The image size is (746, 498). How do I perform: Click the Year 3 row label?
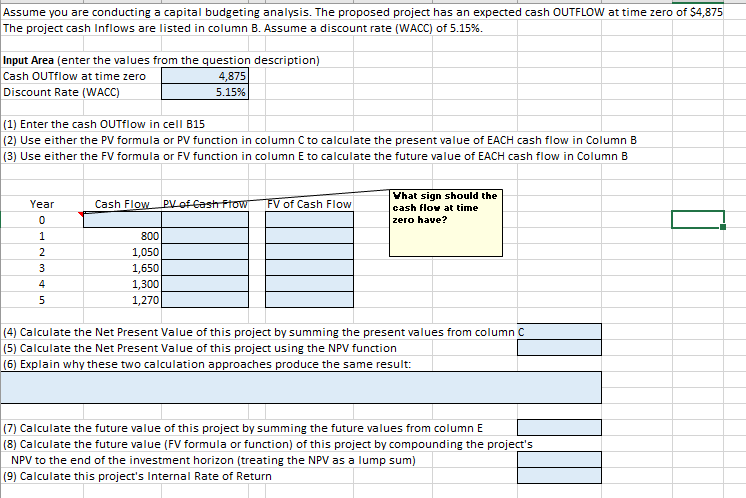[42, 268]
